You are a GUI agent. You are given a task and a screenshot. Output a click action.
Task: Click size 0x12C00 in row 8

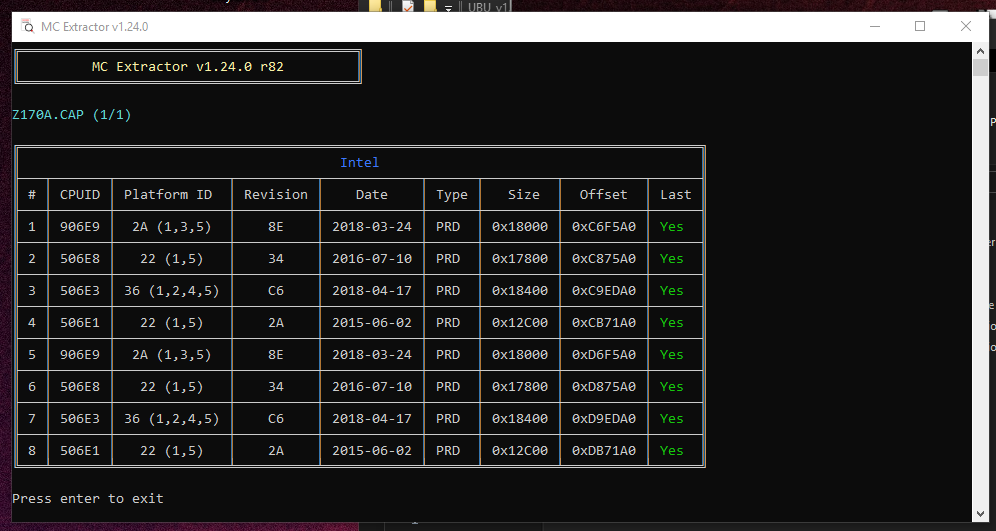point(520,451)
